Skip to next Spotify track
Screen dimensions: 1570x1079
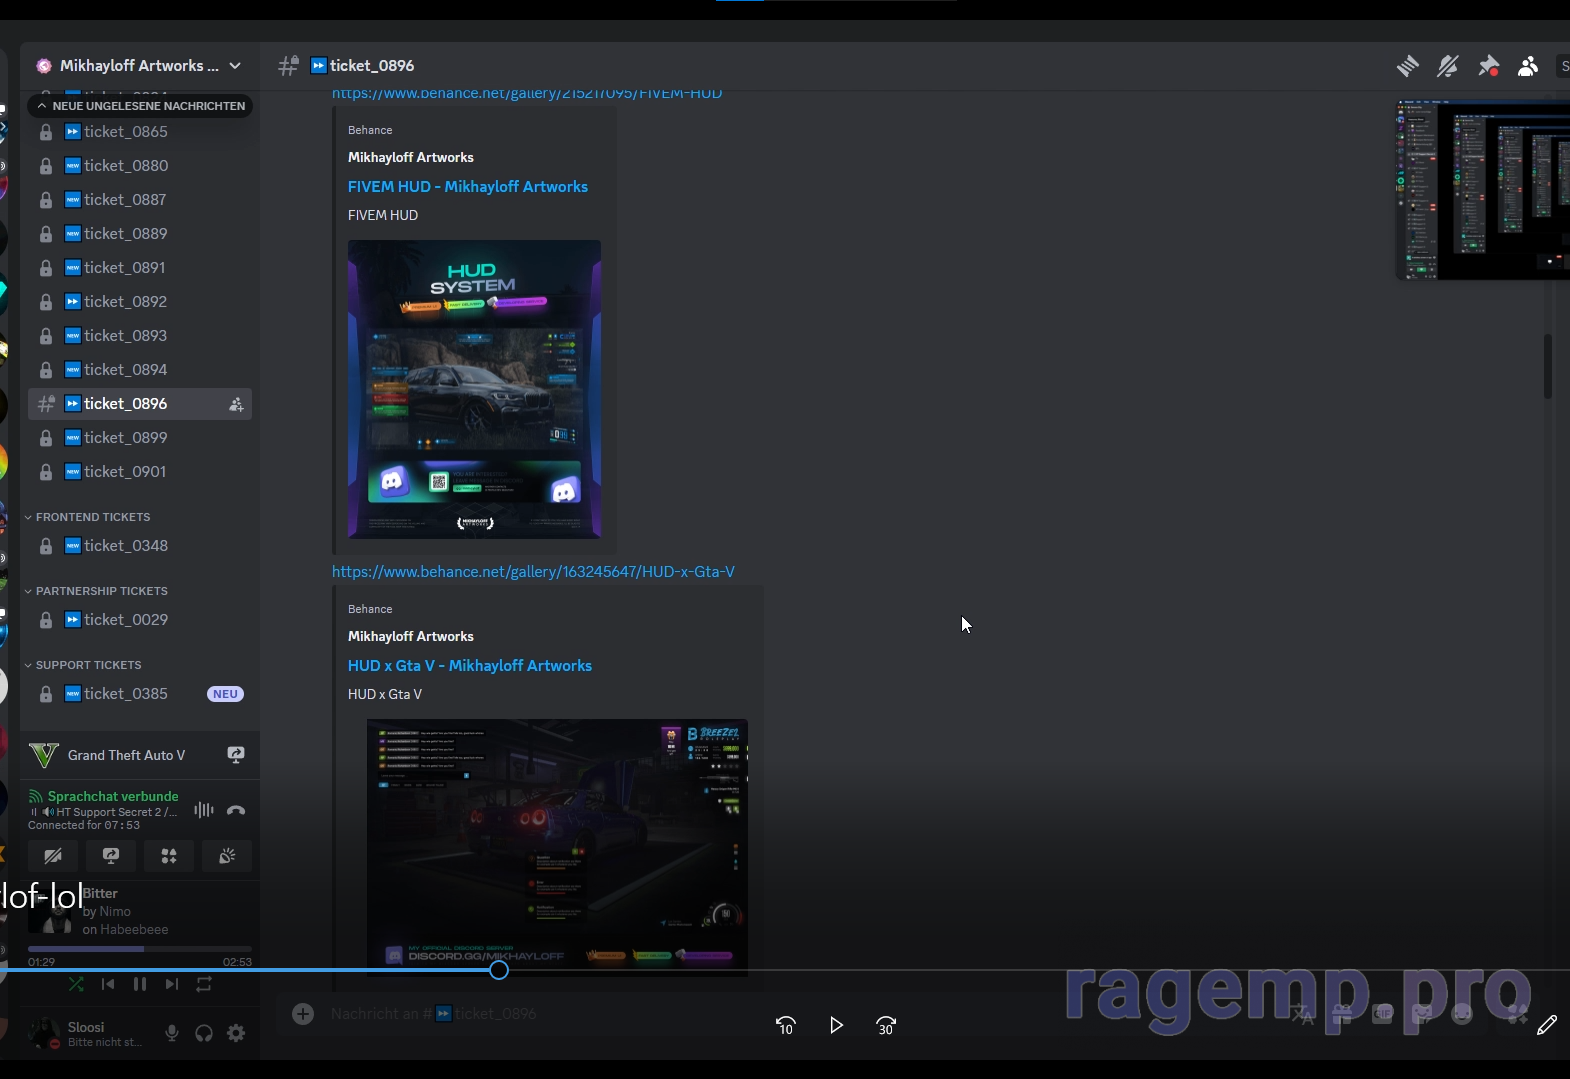[x=172, y=984]
